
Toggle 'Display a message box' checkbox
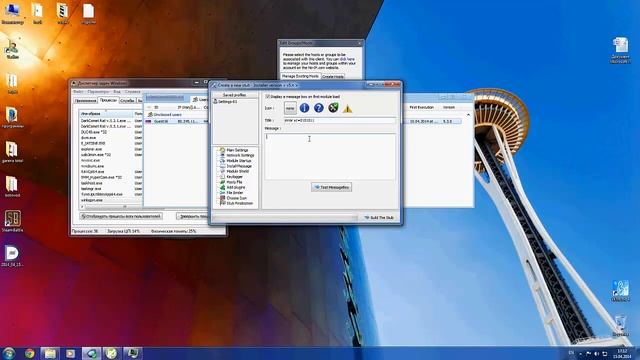(268, 97)
